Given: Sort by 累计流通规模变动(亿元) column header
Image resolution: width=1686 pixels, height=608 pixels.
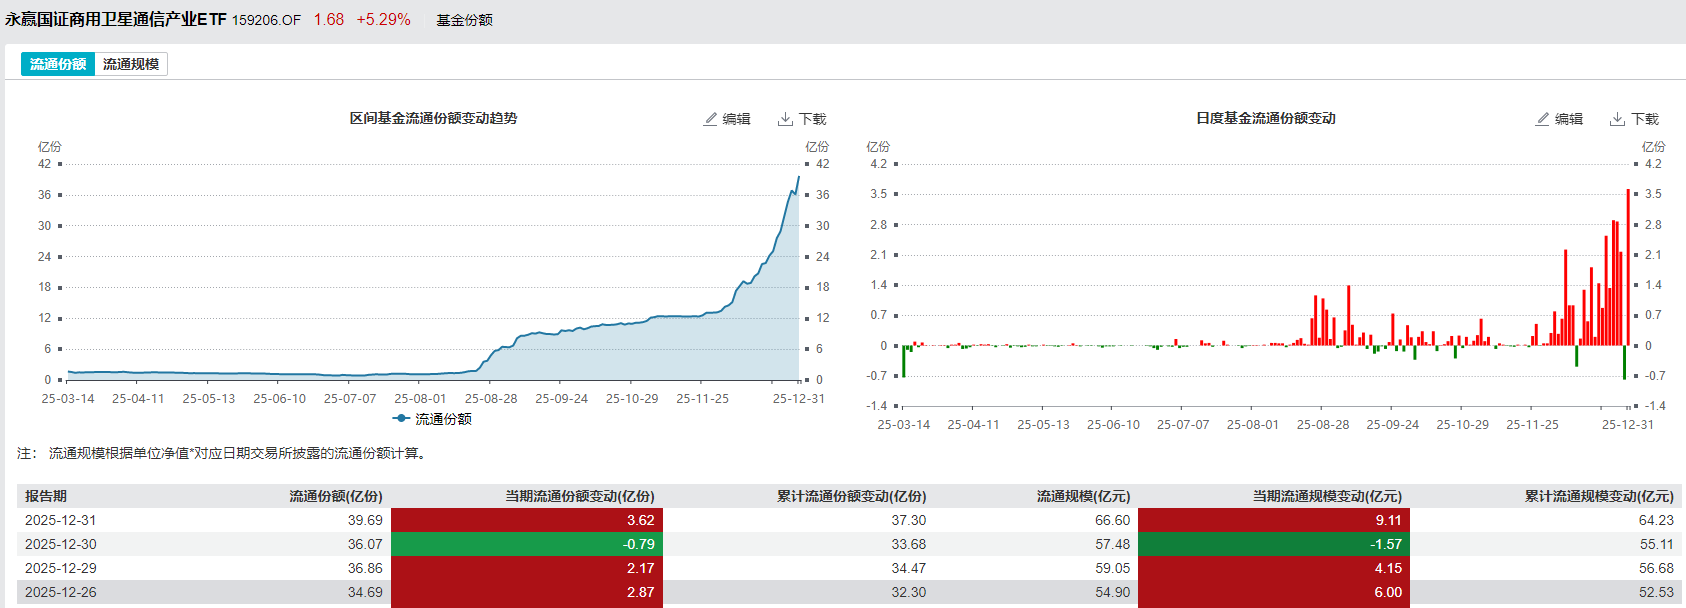Looking at the screenshot, I should (x=1599, y=496).
